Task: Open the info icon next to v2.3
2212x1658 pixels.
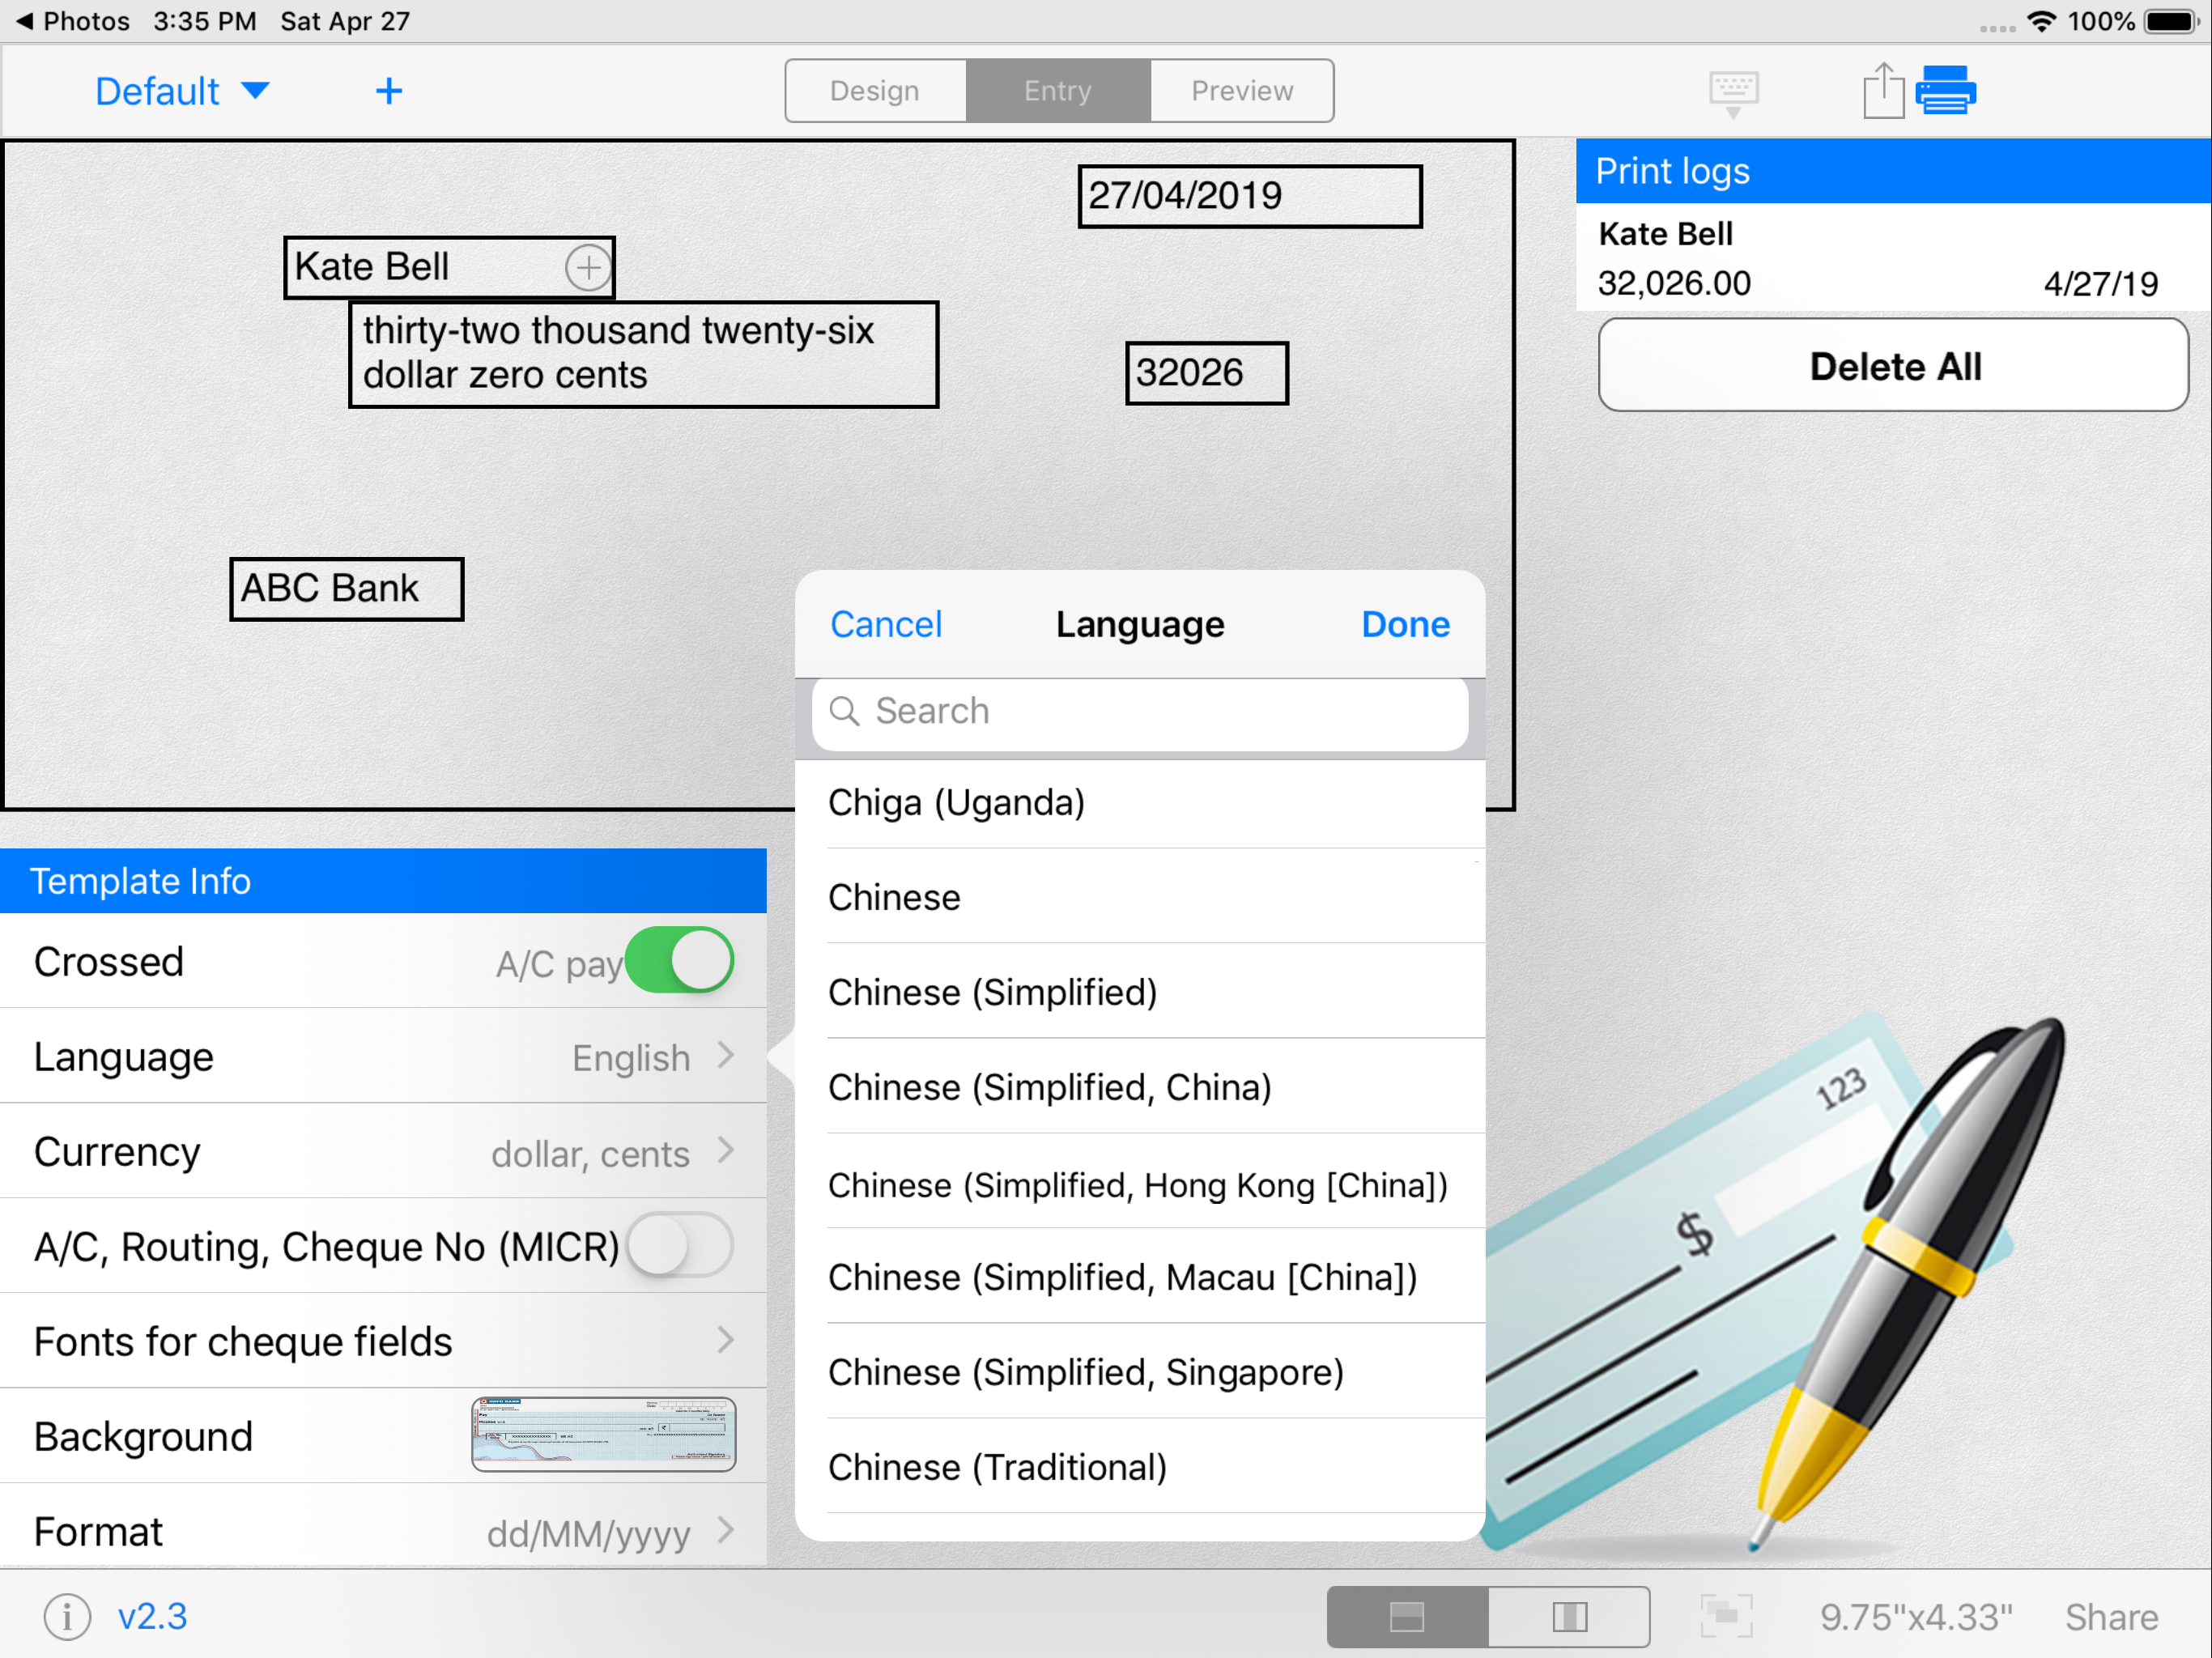Action: coord(66,1616)
